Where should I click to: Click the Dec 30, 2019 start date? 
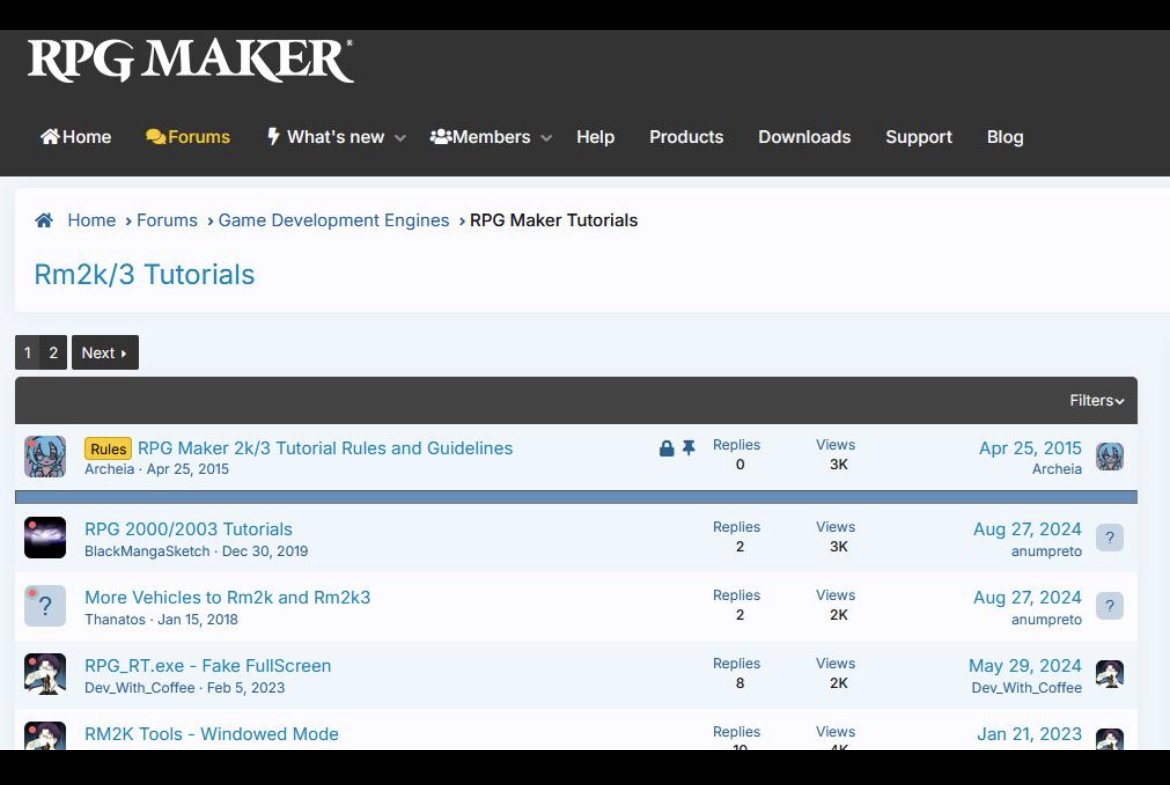[265, 551]
